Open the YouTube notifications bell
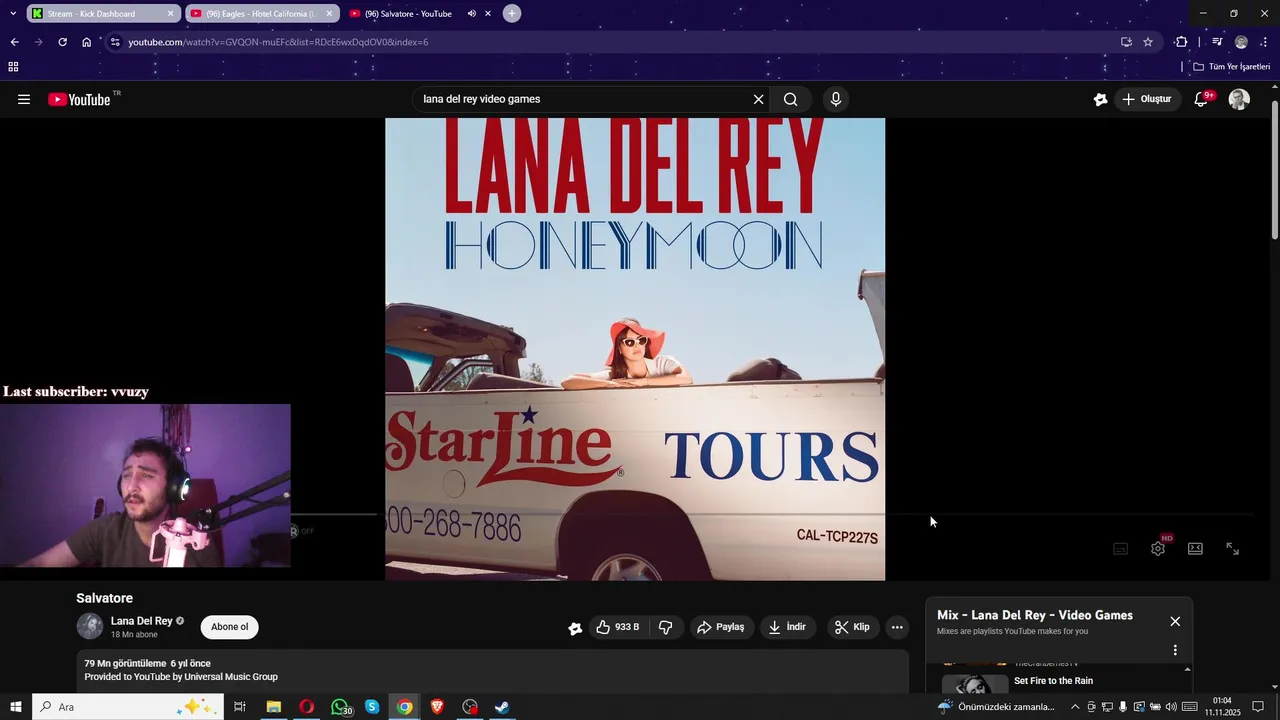The height and width of the screenshot is (720, 1280). click(x=1202, y=99)
